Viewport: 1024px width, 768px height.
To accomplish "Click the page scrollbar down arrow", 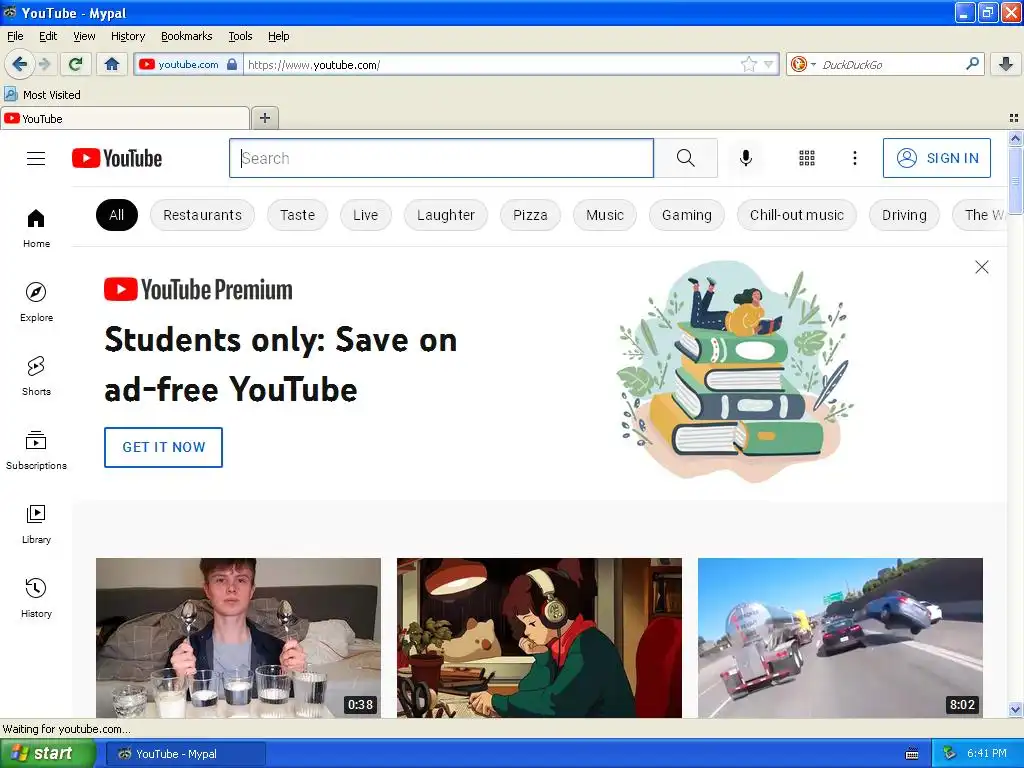I will pos(1015,709).
